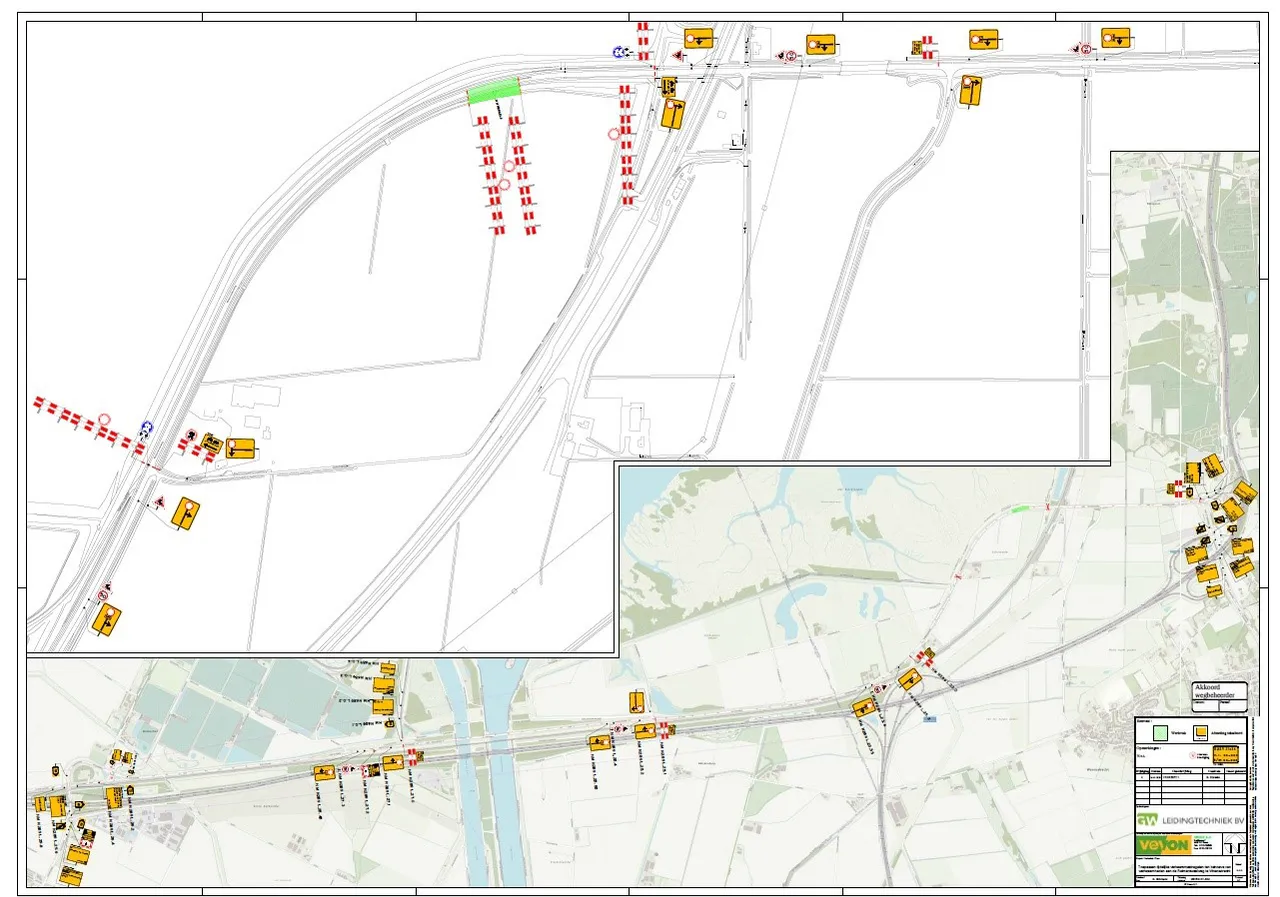The image size is (1280, 897).
Task: Click the small blue marker on the overview map
Action: click(931, 719)
